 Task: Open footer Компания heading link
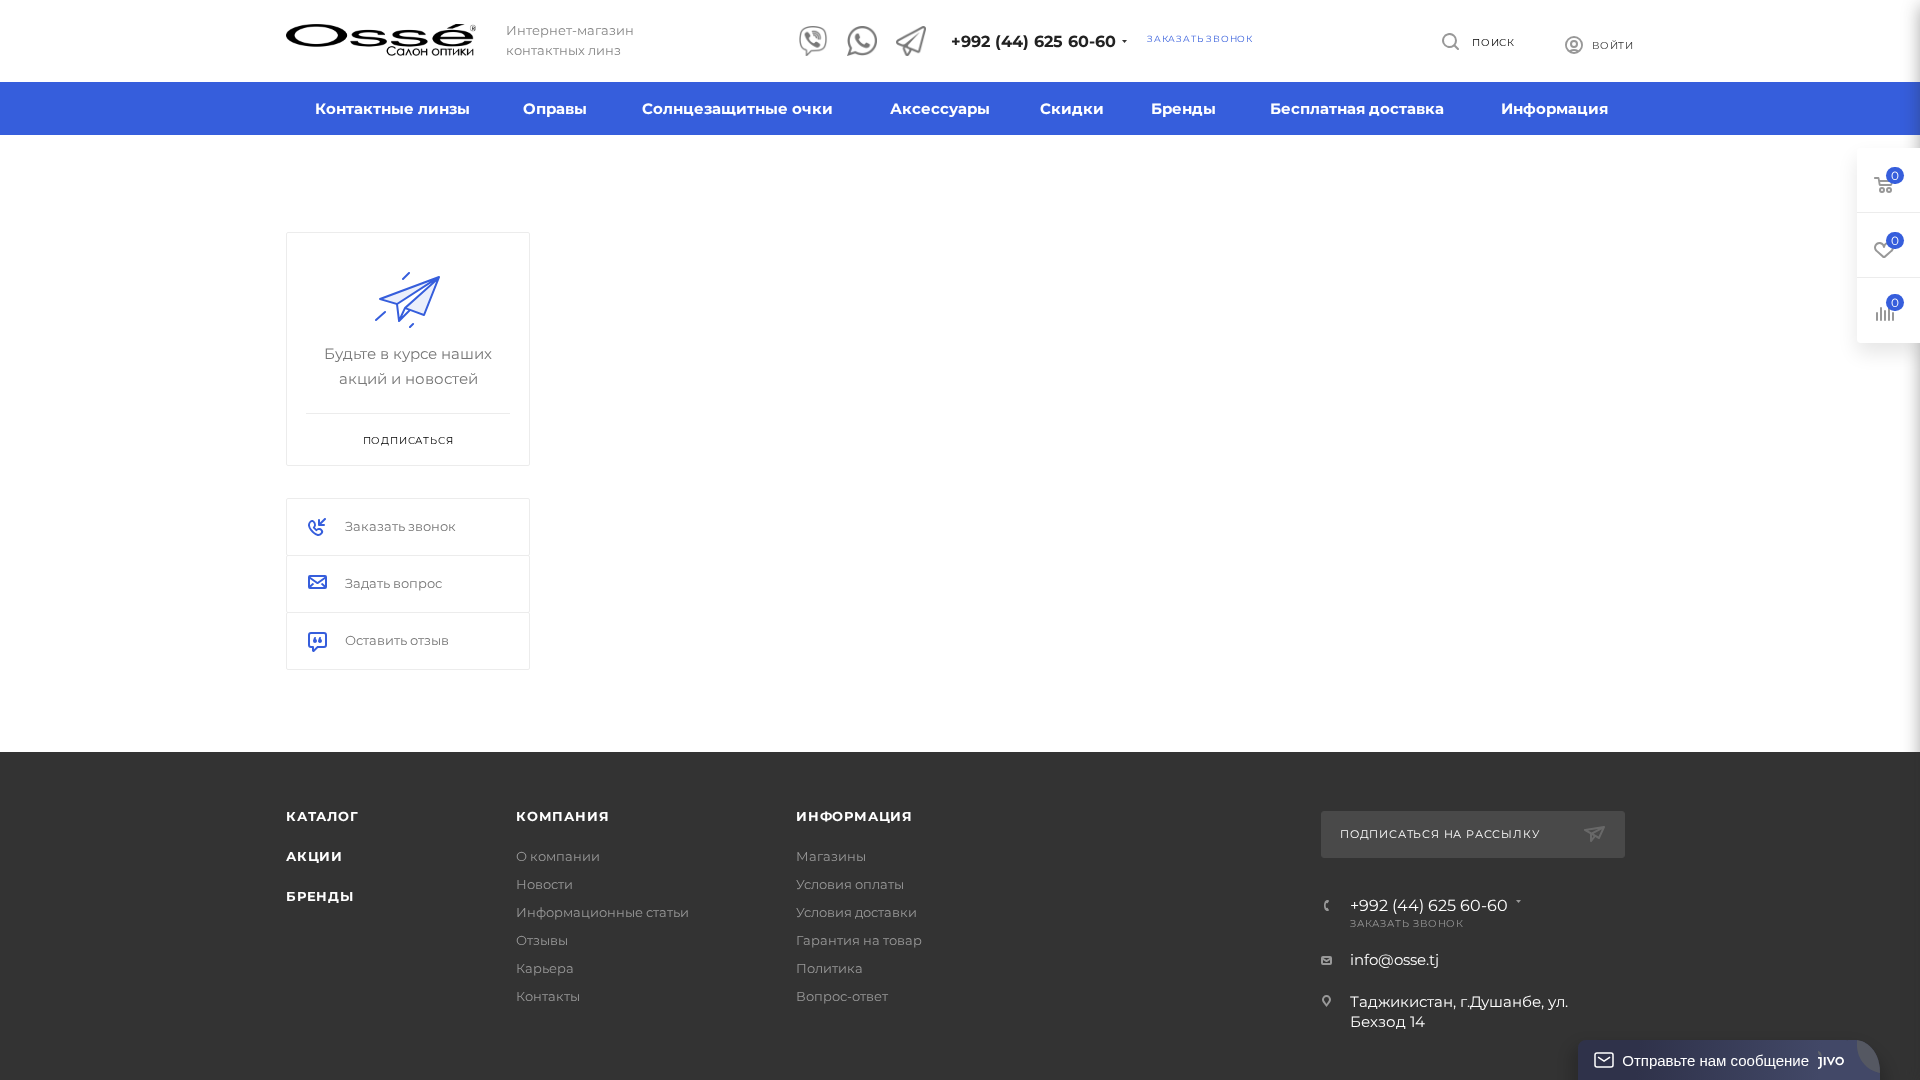tap(562, 817)
